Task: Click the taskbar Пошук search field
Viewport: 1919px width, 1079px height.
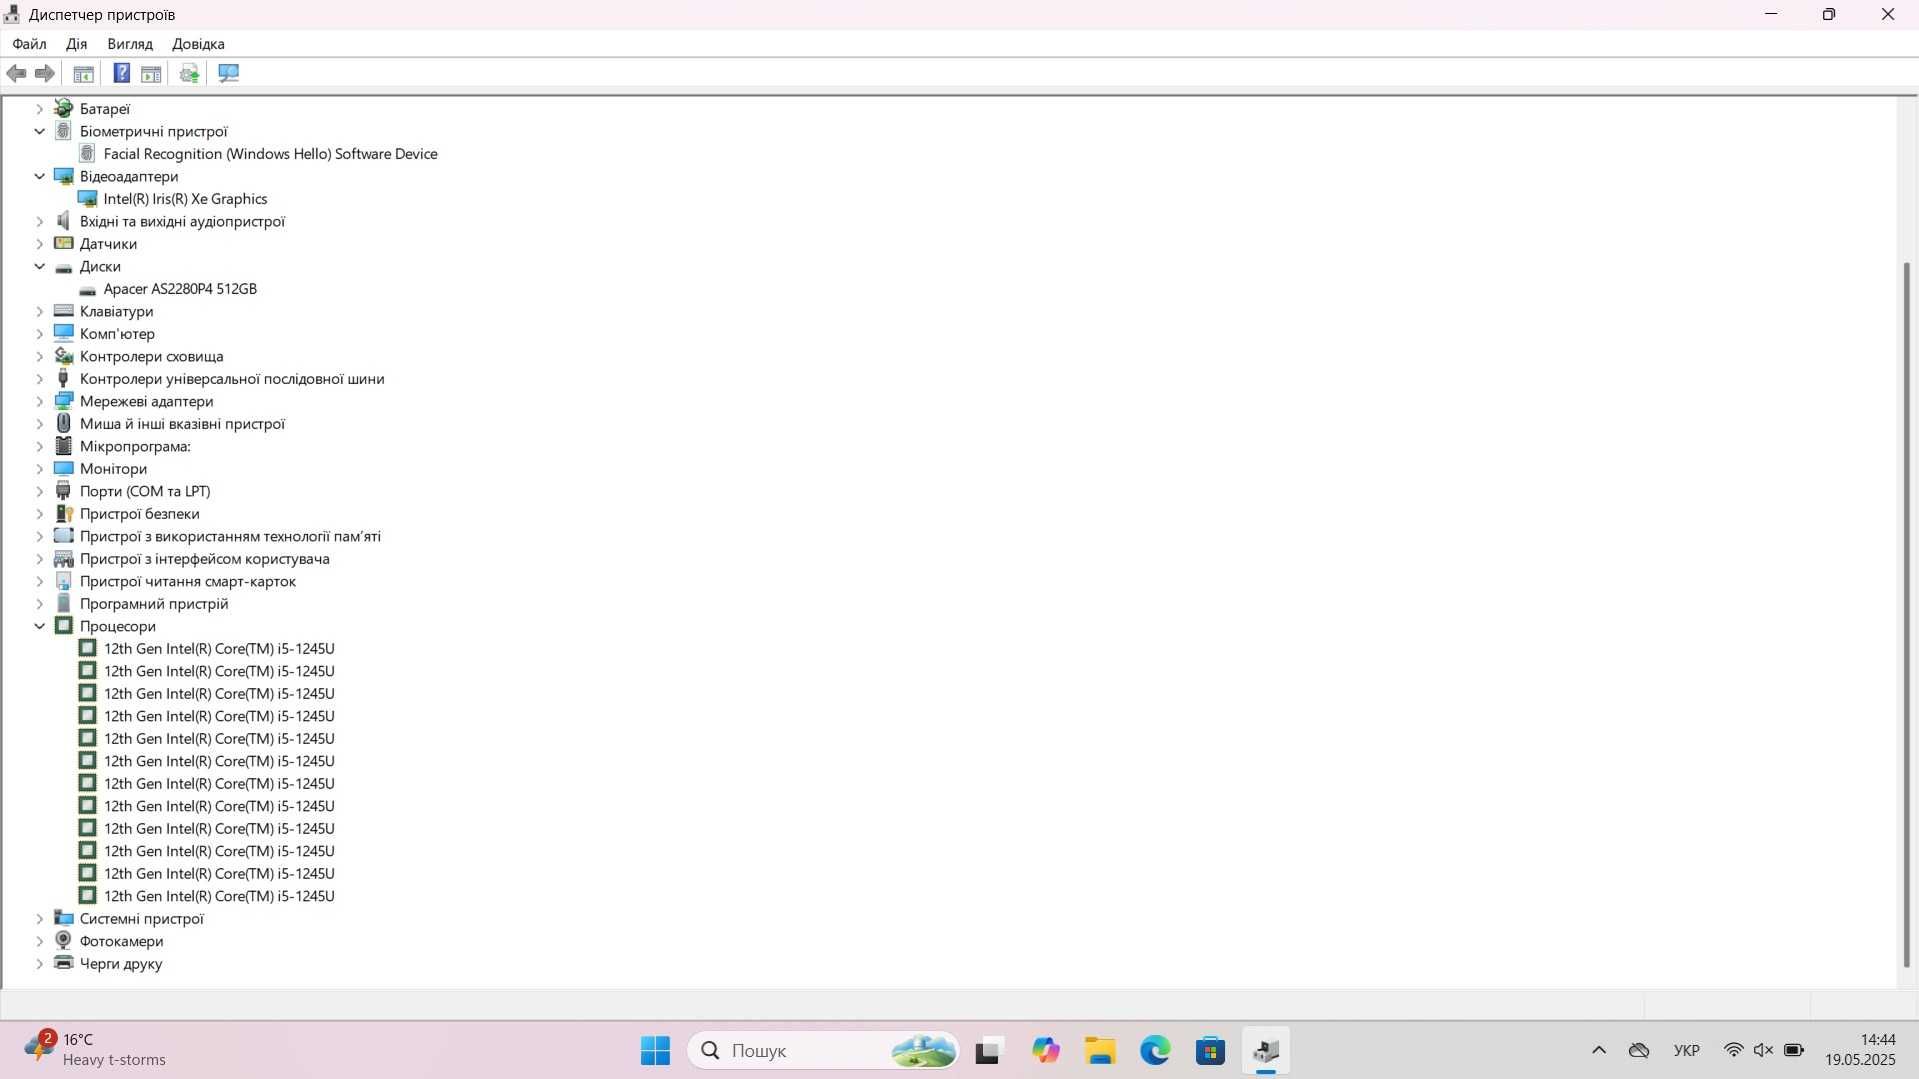Action: tap(823, 1050)
